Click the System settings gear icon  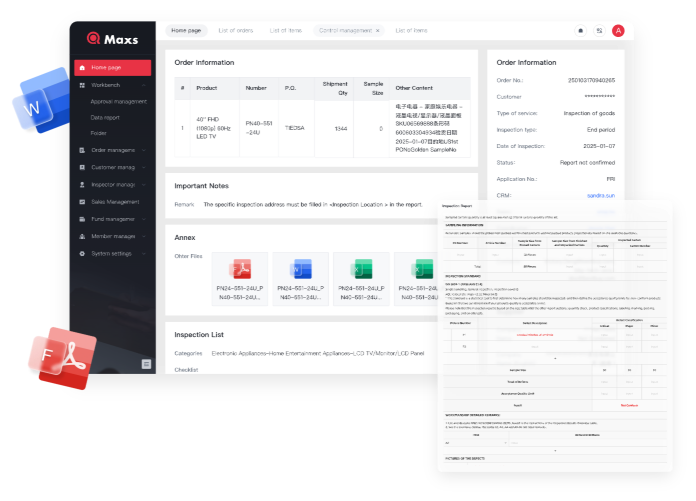click(x=82, y=254)
